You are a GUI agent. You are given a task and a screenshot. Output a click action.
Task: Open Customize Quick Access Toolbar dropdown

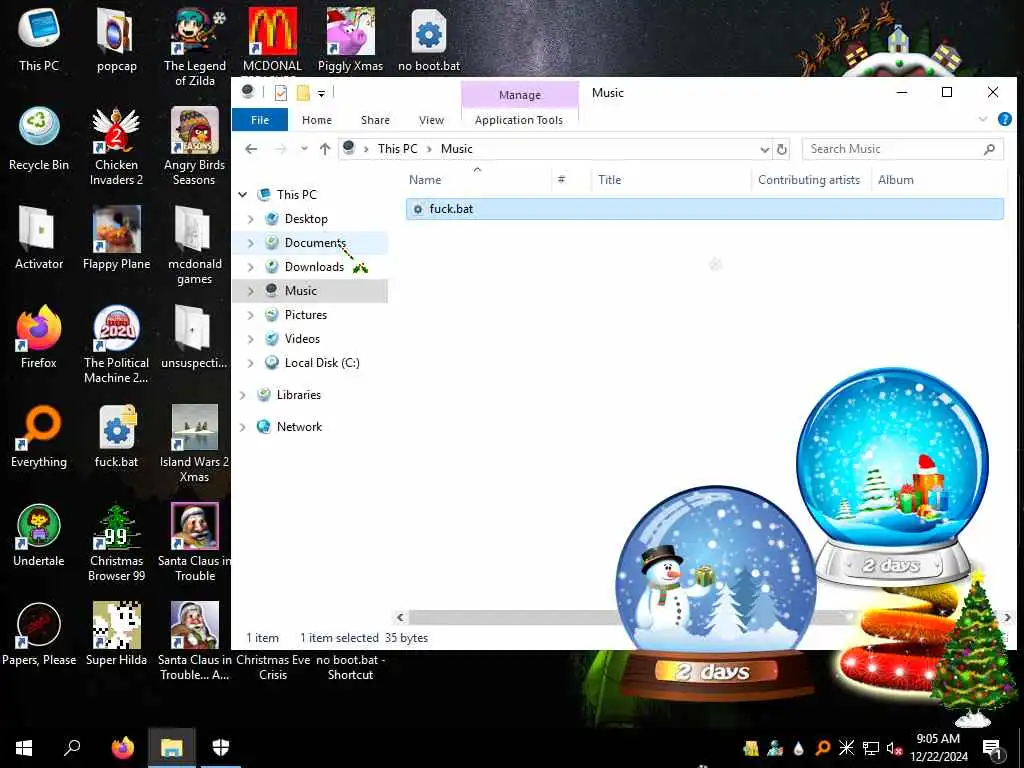click(321, 93)
